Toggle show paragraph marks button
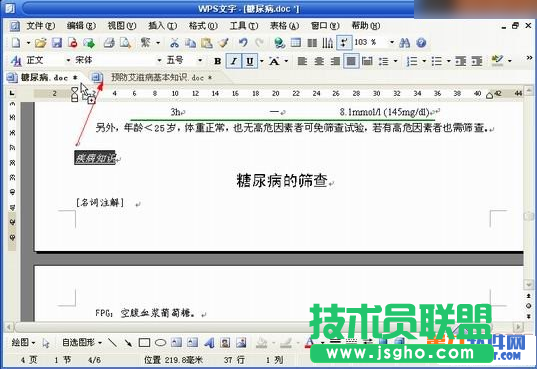Image resolution: width=537 pixels, height=369 pixels. (344, 43)
